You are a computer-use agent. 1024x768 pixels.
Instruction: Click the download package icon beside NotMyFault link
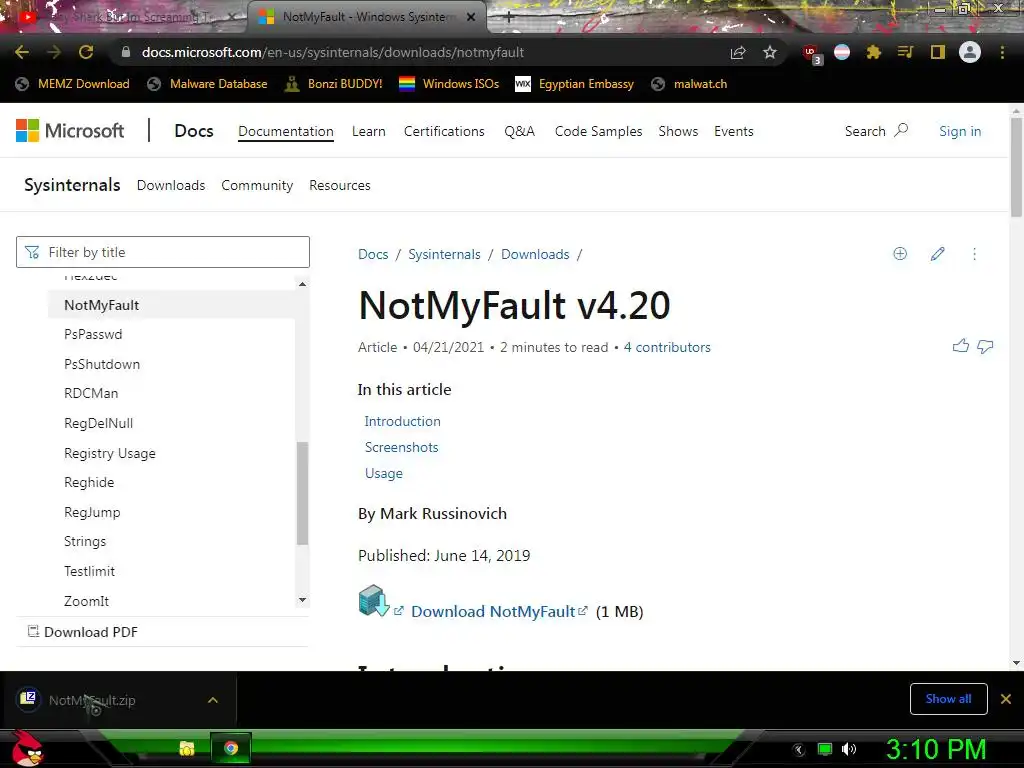[374, 601]
